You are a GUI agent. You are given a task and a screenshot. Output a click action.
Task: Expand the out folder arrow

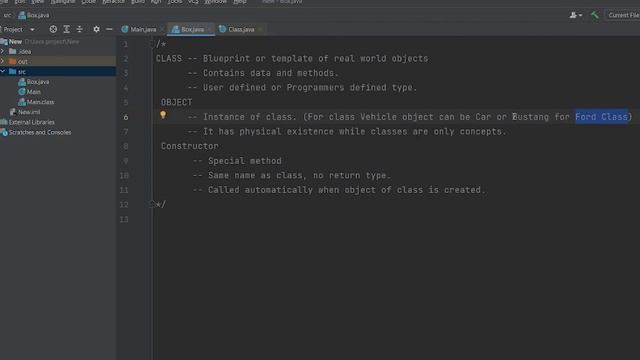[3, 61]
